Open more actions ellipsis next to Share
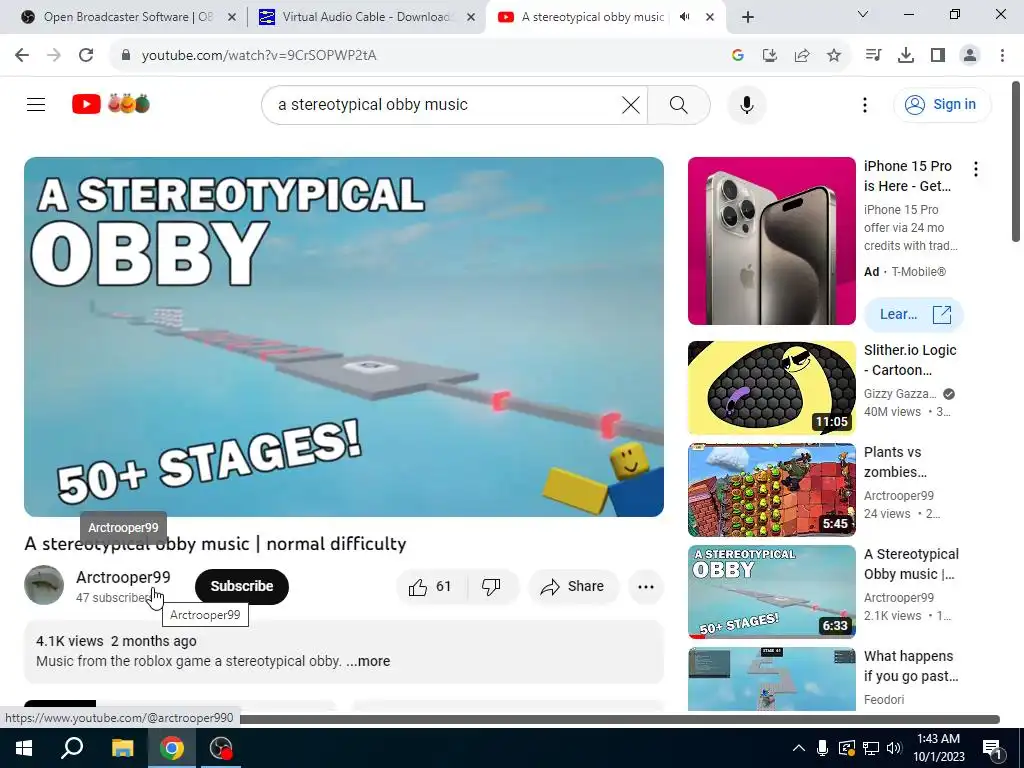 pos(646,586)
